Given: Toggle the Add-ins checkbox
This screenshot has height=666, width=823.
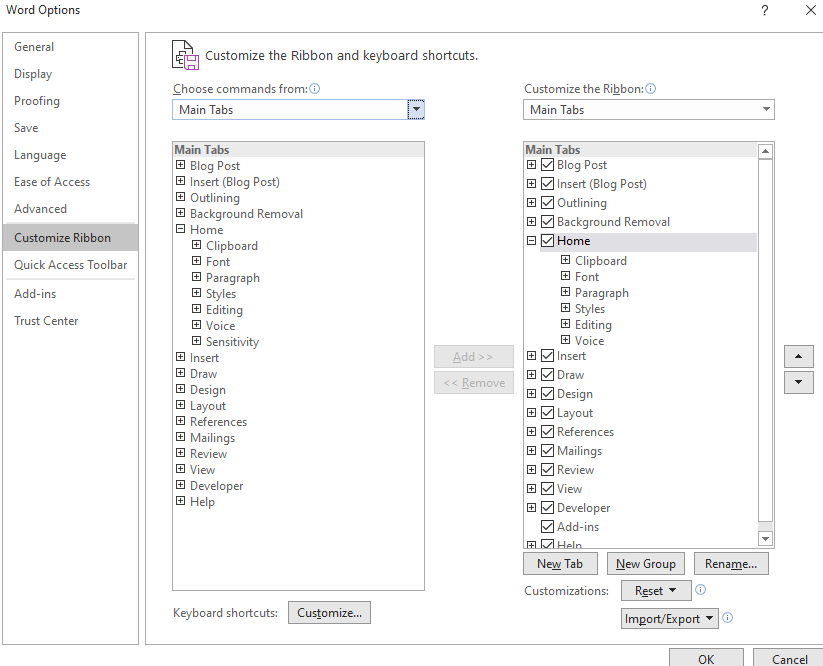Looking at the screenshot, I should [x=547, y=526].
